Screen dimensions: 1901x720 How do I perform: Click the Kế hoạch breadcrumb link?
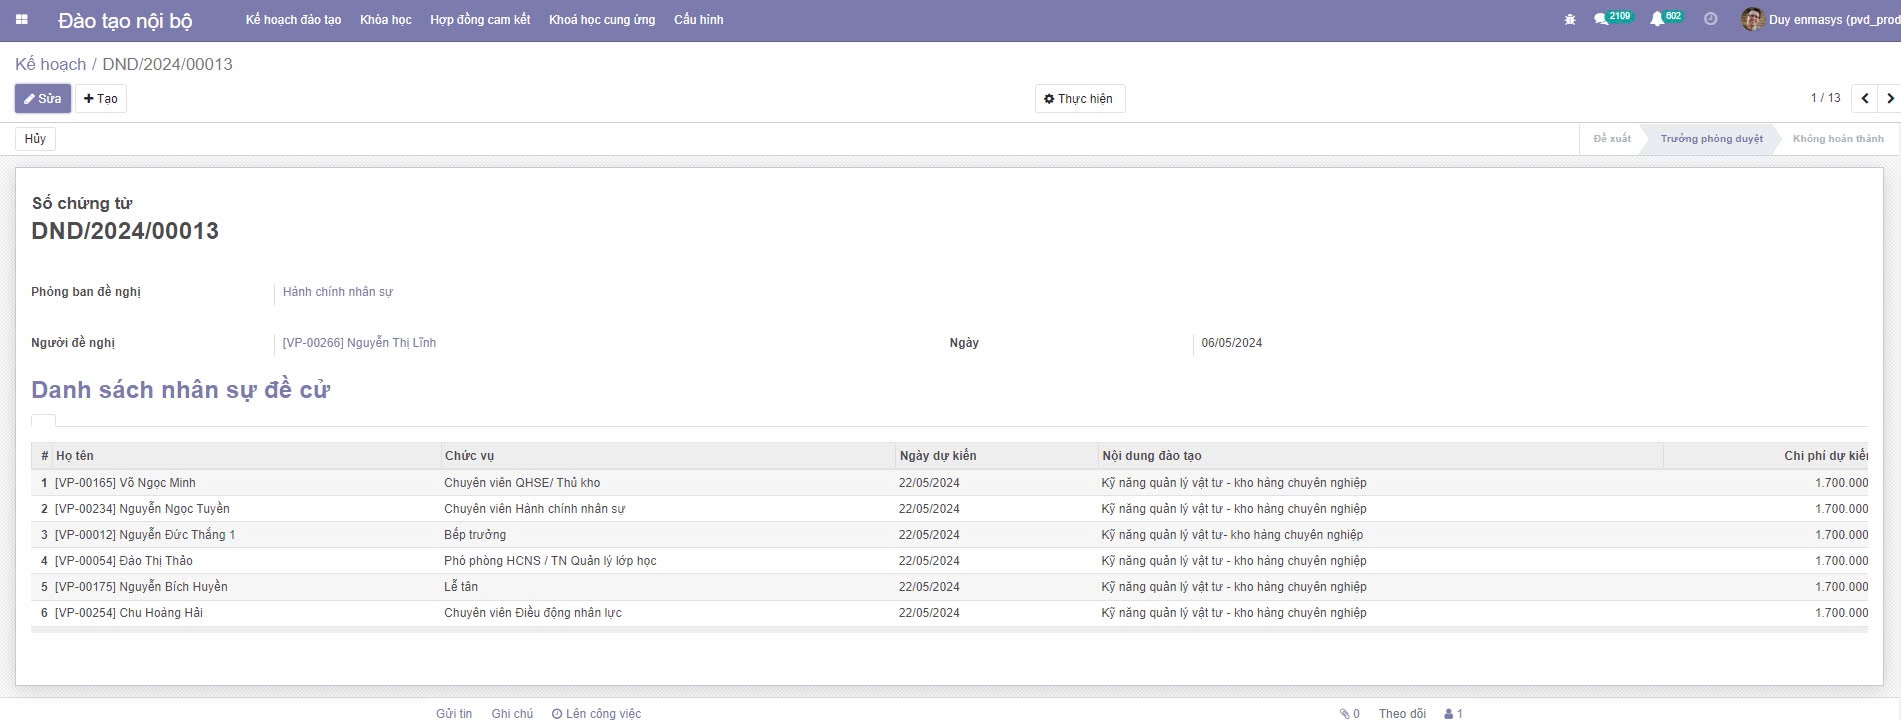(x=50, y=64)
